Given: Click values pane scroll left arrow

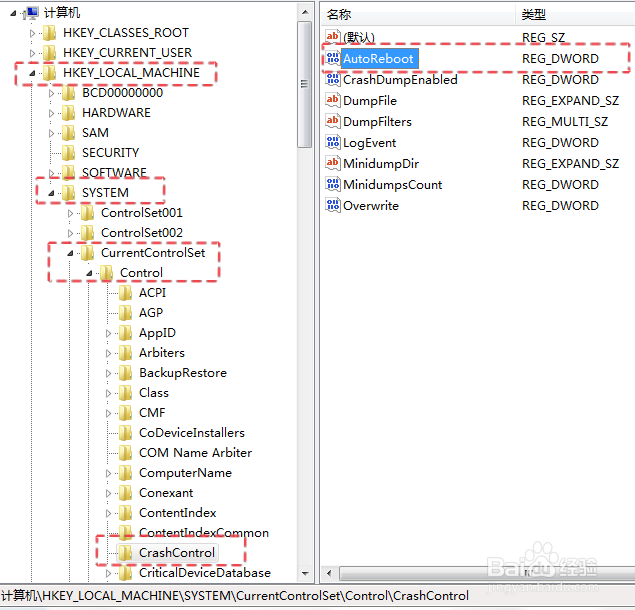Looking at the screenshot, I should 329,574.
